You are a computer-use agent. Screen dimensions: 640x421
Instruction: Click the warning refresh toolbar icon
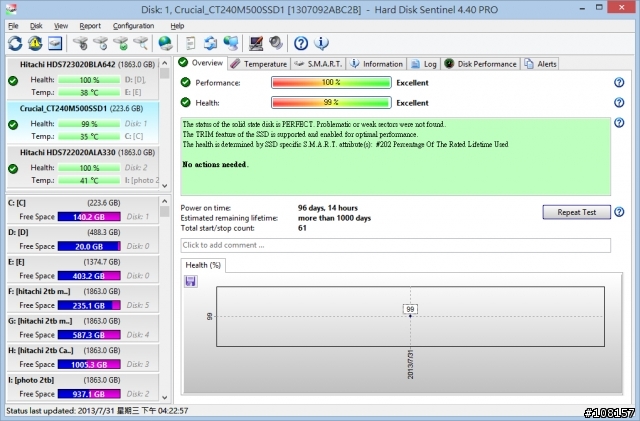coord(35,43)
